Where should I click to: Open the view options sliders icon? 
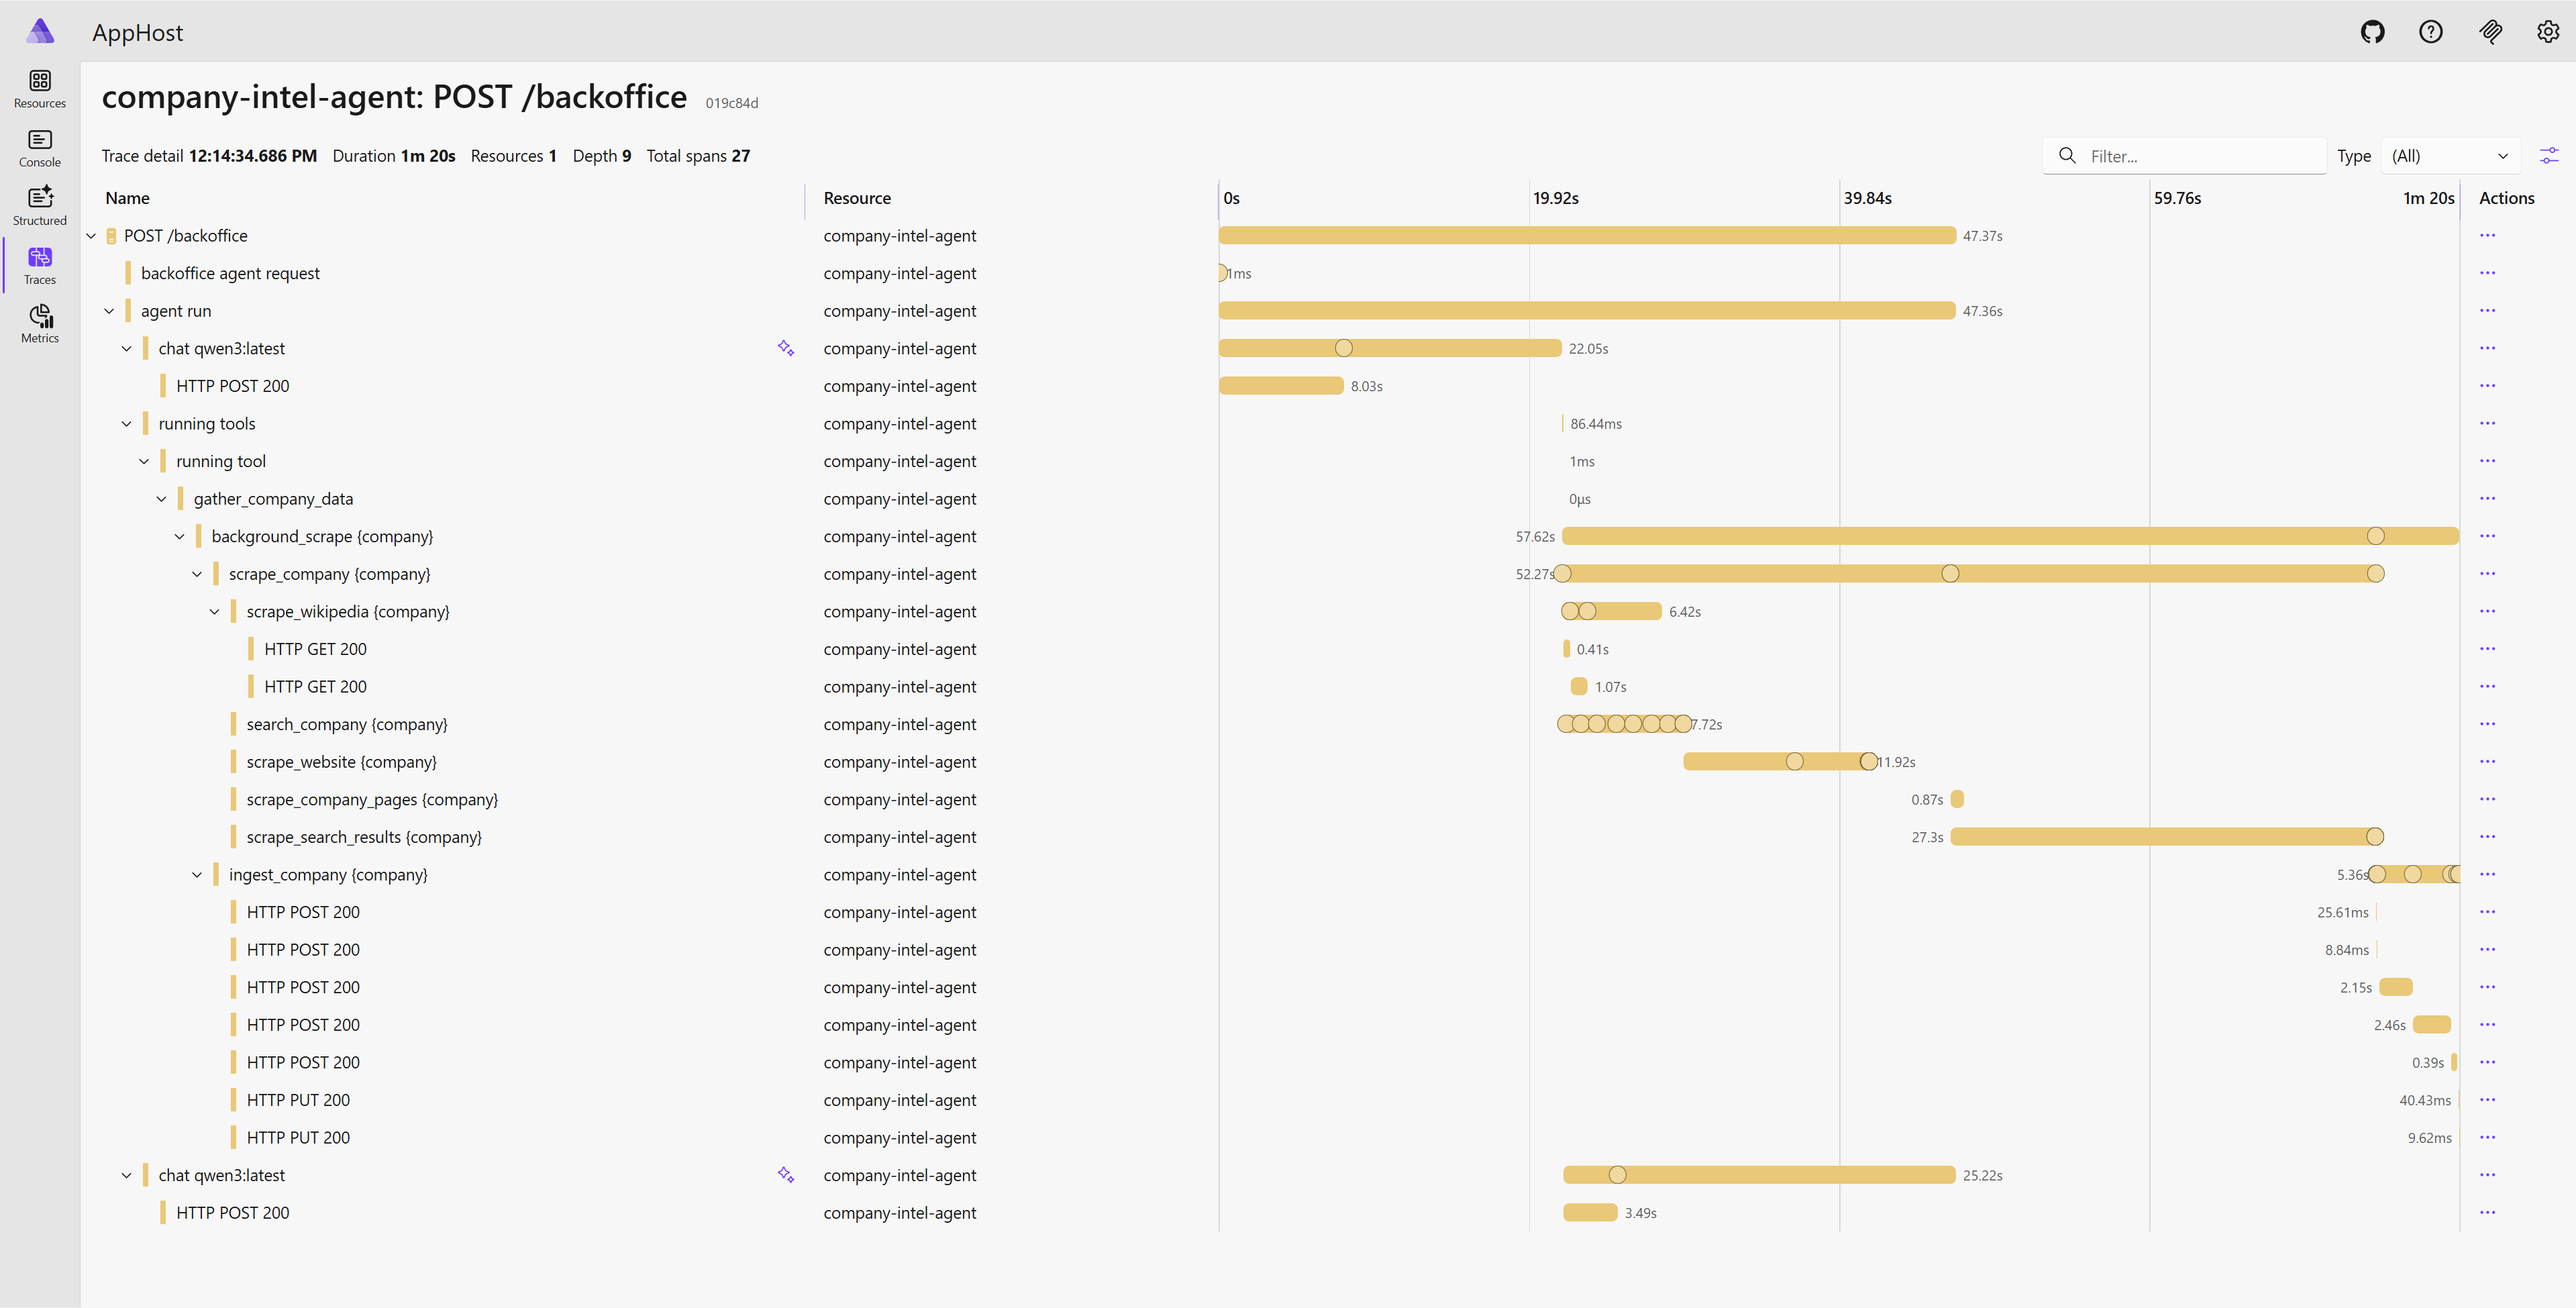click(2549, 156)
